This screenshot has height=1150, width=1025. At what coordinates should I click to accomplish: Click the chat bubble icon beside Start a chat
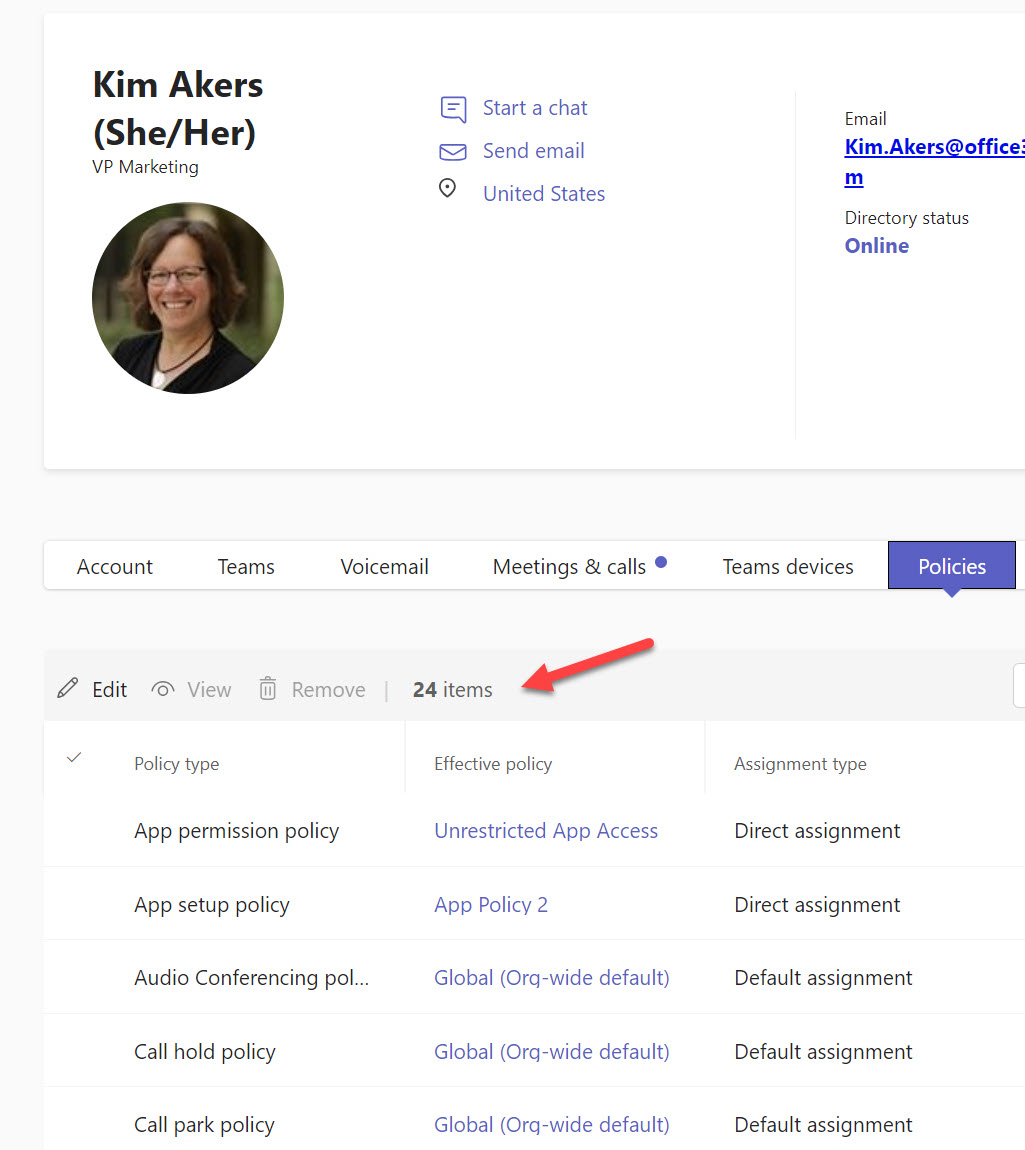tap(453, 108)
